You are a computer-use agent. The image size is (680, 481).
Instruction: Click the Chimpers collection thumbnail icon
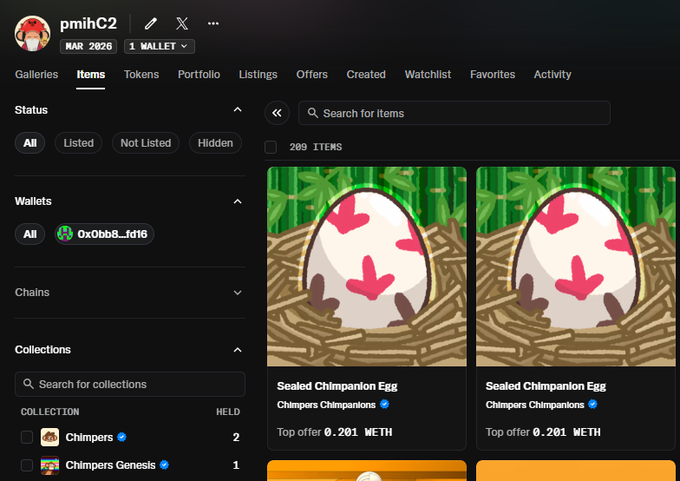tap(50, 437)
